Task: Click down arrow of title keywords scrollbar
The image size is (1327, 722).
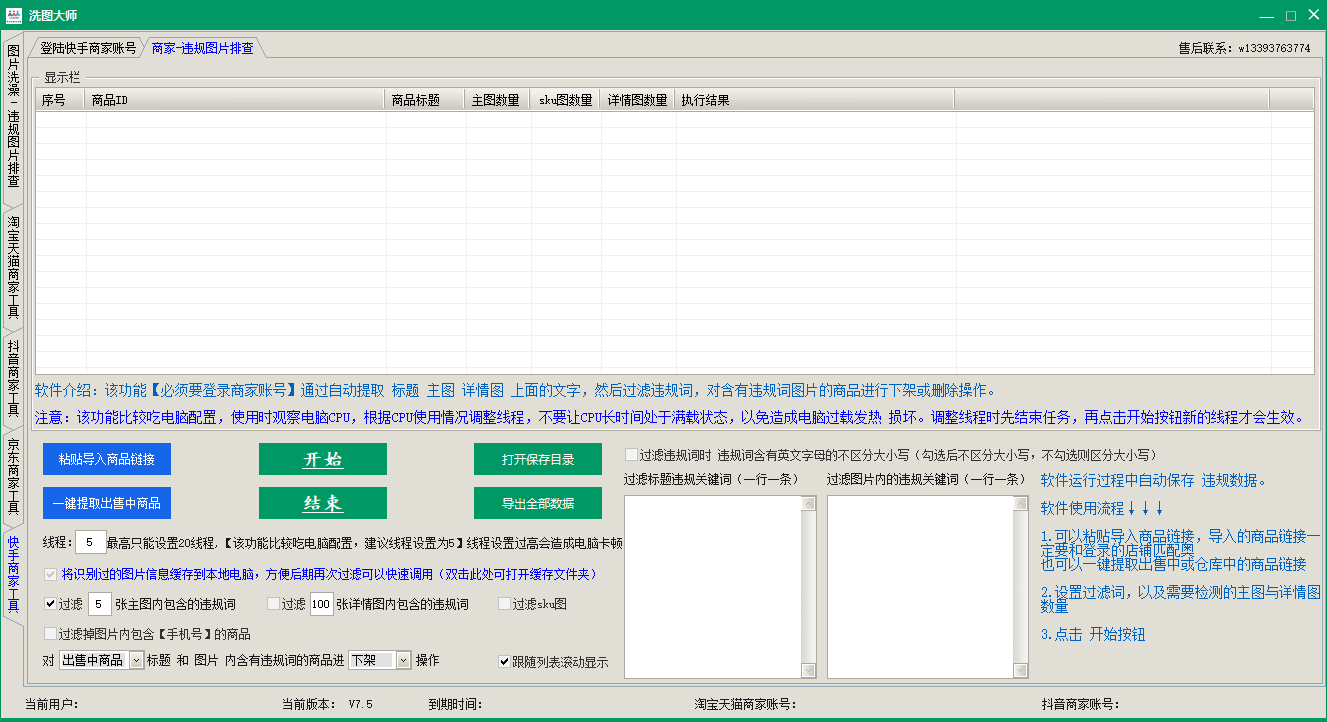Action: coord(808,669)
